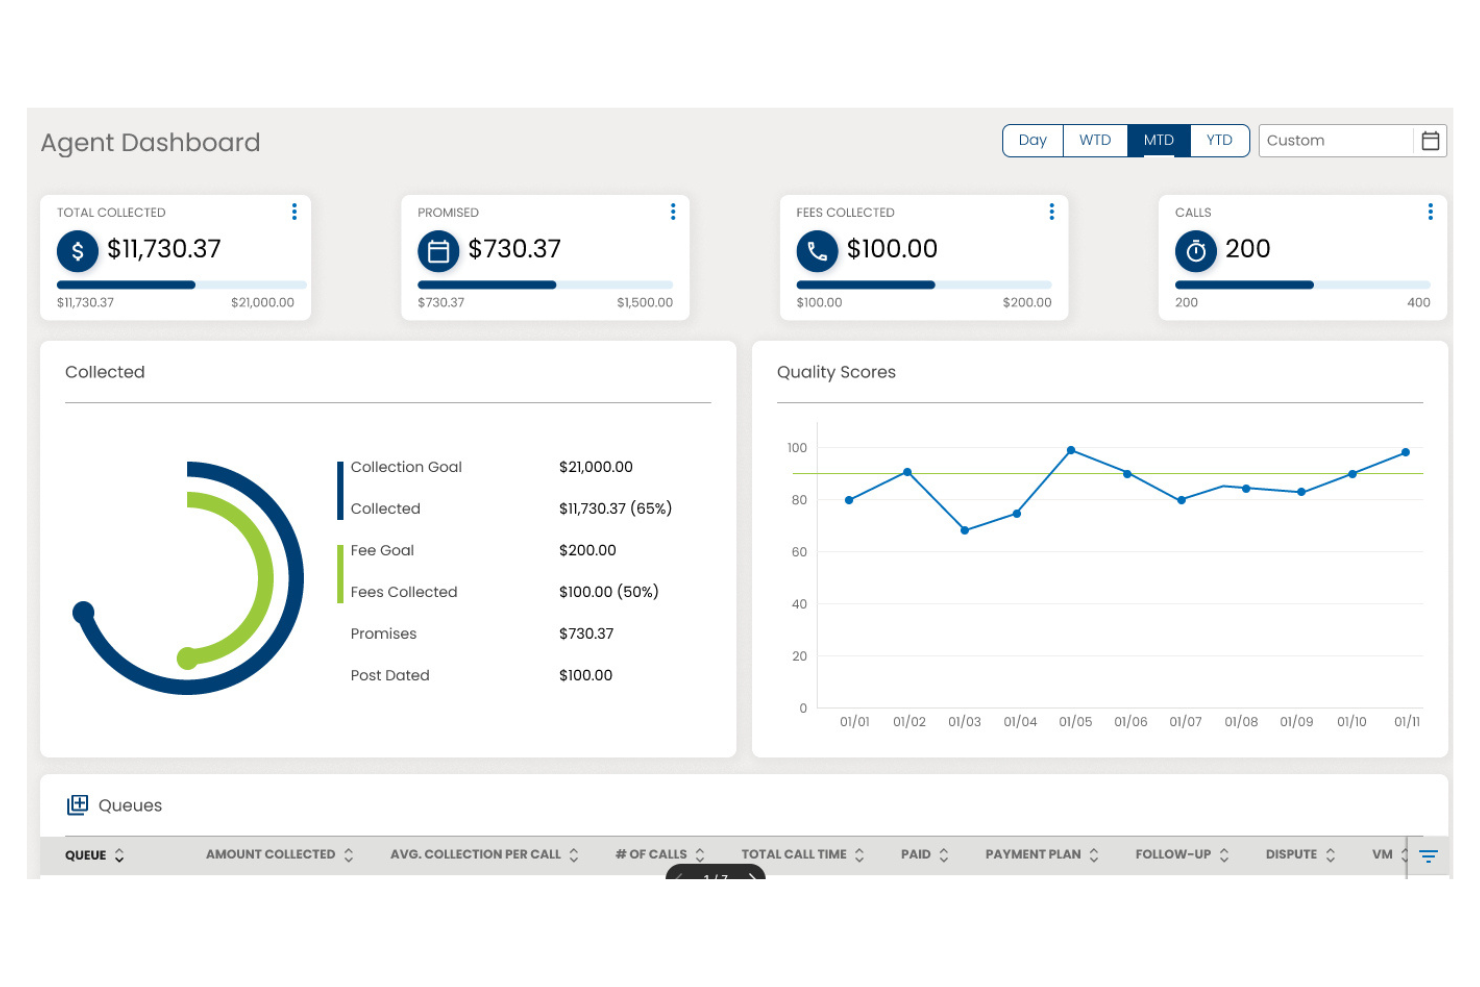Screen dimensions: 1480x987
Task: Click the sort arrows beside QUEUE column
Action: tap(119, 855)
